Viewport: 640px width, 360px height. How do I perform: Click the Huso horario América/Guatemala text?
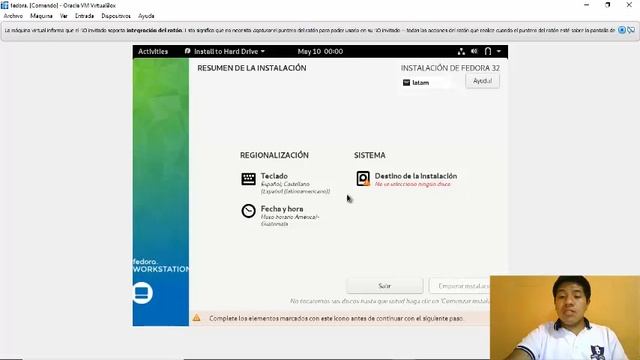click(x=290, y=220)
